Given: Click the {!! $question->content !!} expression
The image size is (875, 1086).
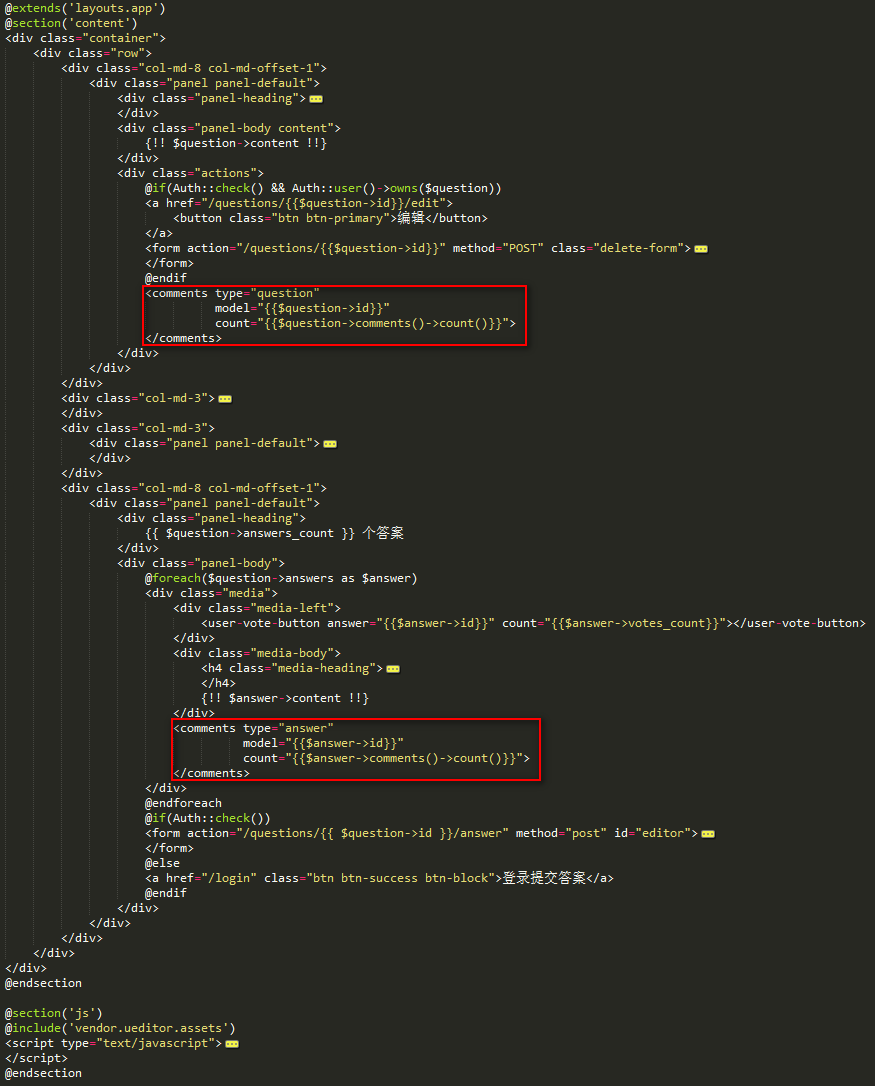Looking at the screenshot, I should 236,143.
